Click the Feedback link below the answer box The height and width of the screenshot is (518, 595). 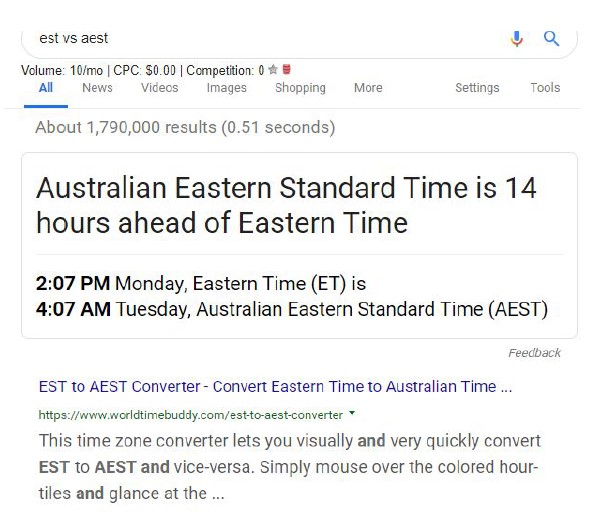click(x=534, y=353)
